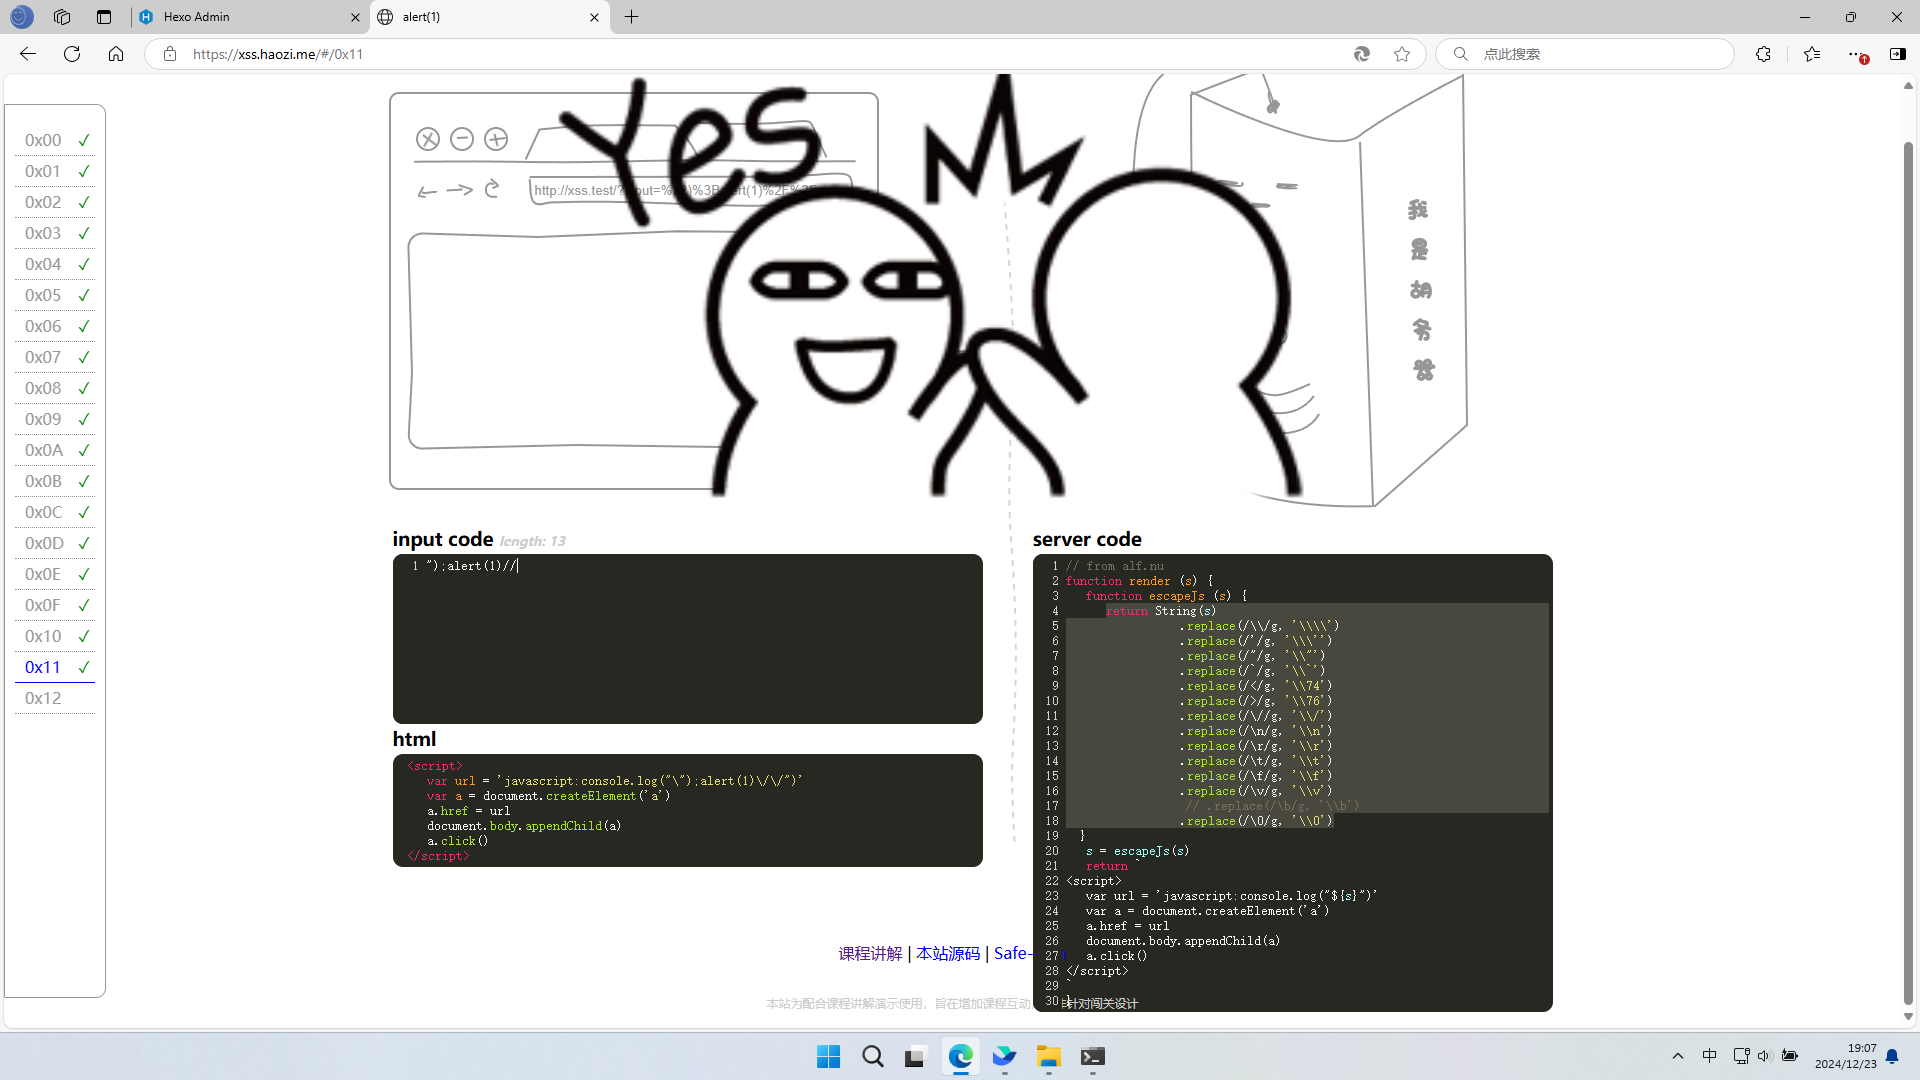This screenshot has height=1080, width=1920.
Task: View site info via the lock icon
Action: point(170,54)
